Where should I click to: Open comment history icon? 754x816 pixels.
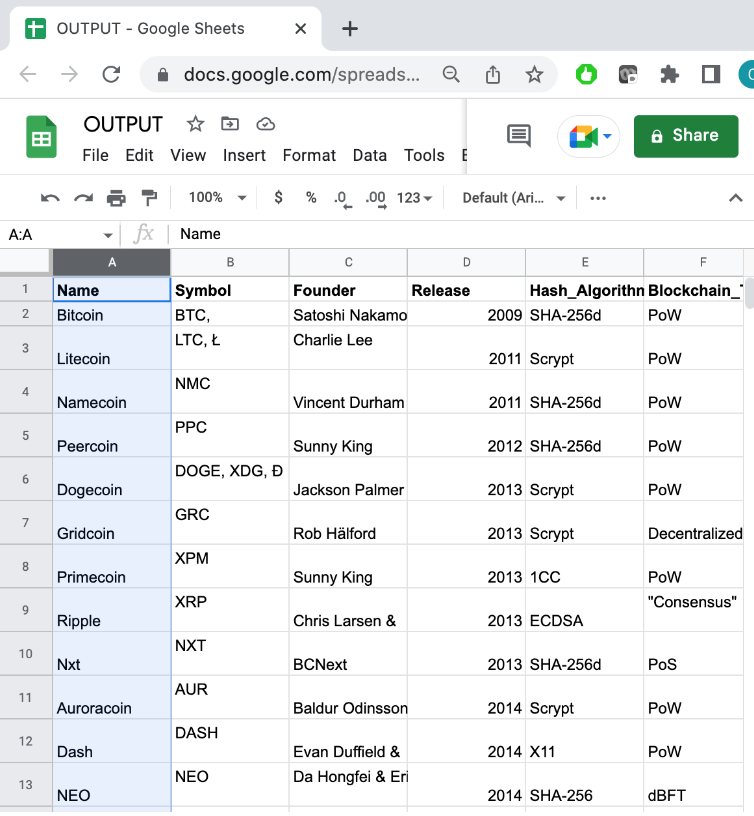click(x=519, y=136)
